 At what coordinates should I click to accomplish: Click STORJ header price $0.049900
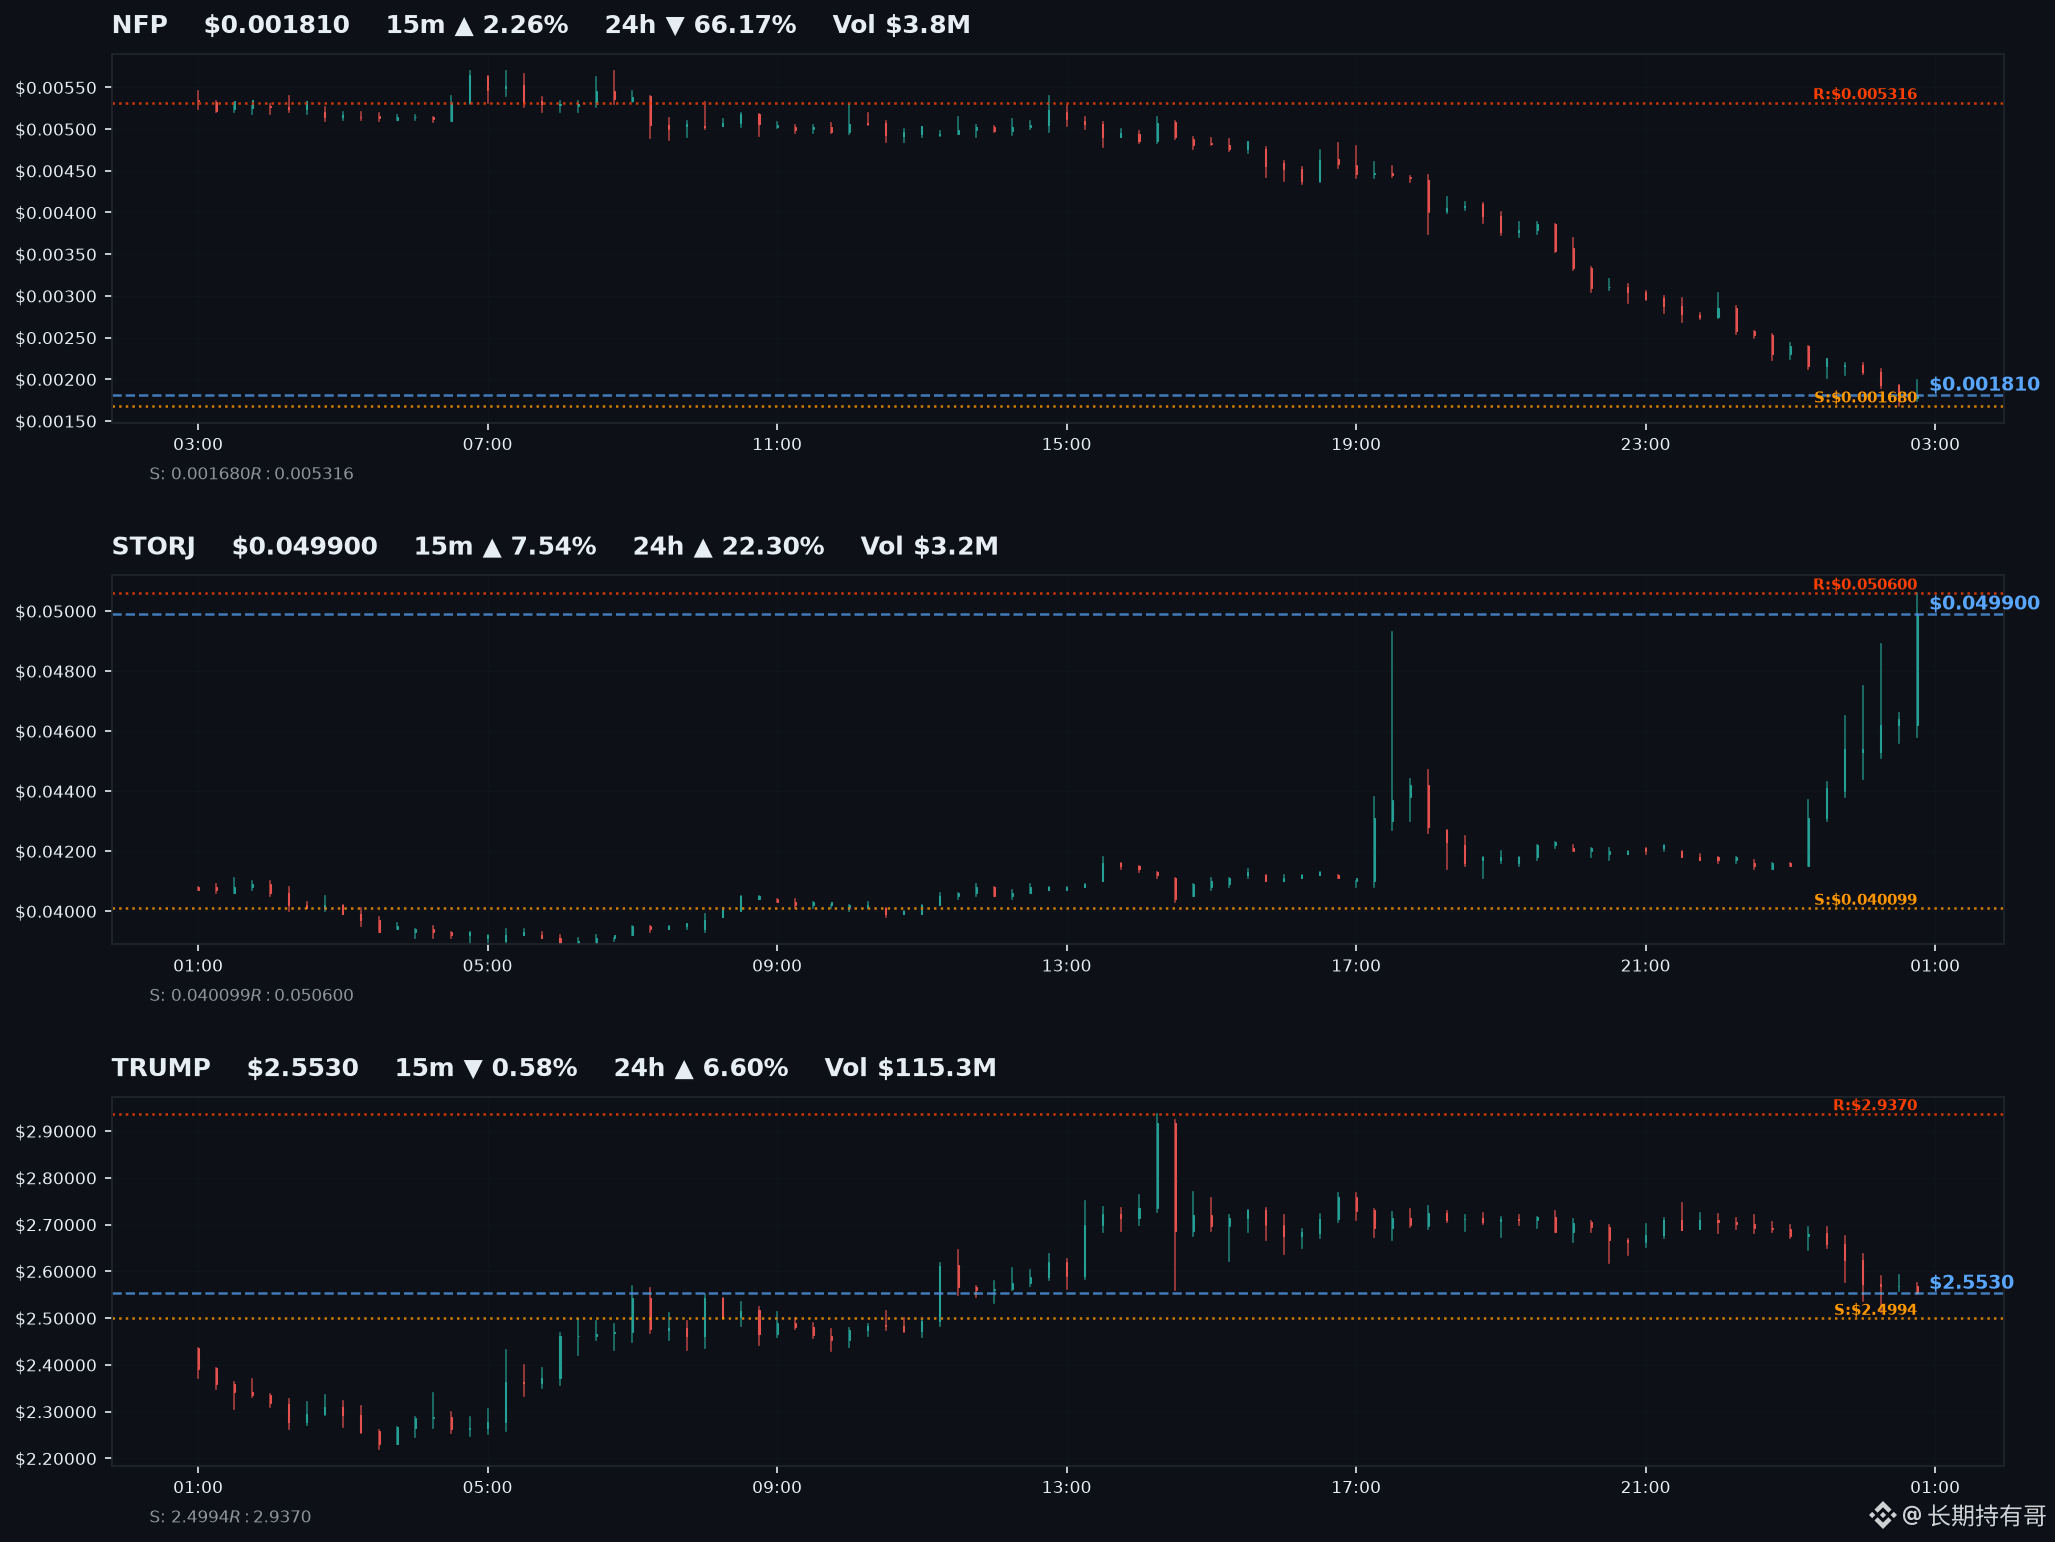click(305, 546)
